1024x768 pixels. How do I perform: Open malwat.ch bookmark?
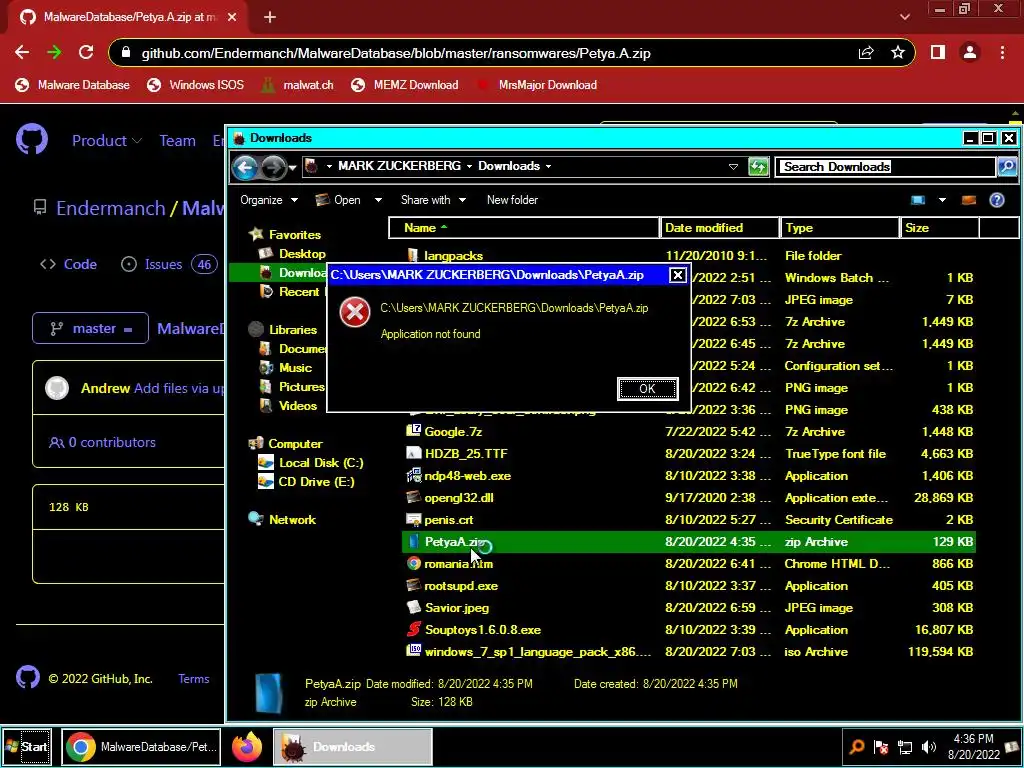click(x=297, y=85)
